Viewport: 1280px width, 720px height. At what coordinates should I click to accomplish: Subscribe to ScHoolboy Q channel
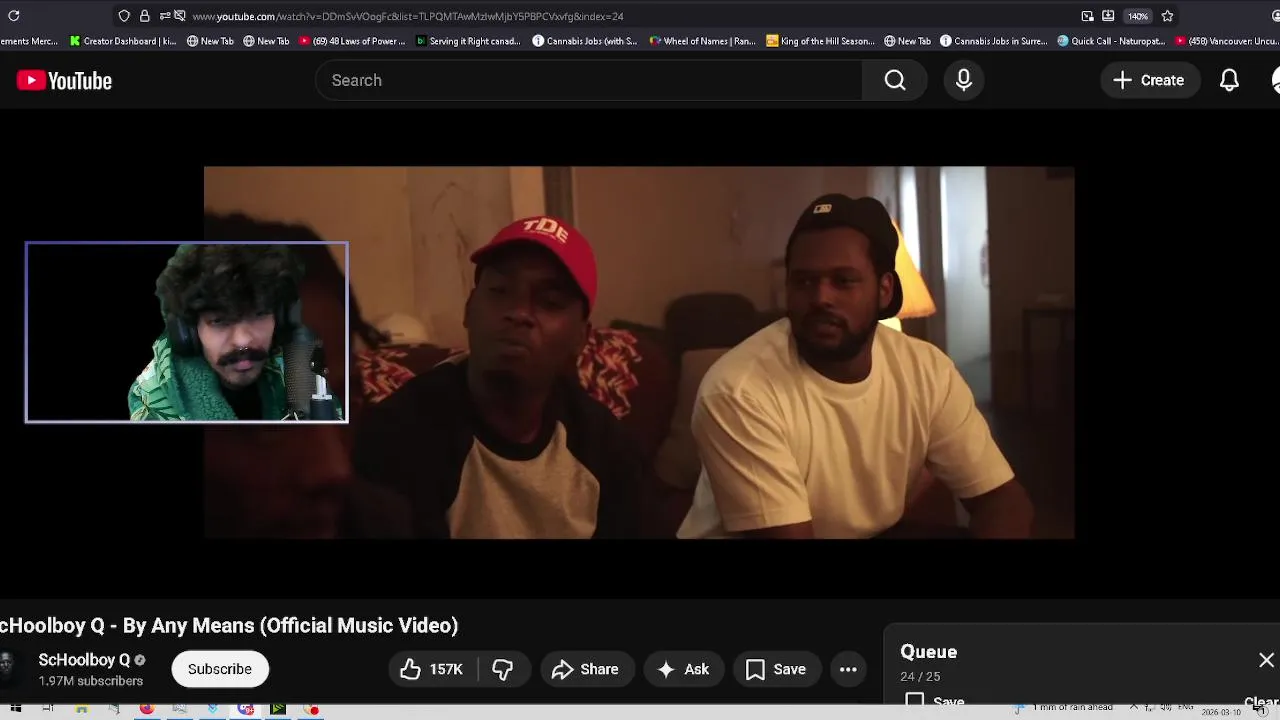[x=220, y=669]
